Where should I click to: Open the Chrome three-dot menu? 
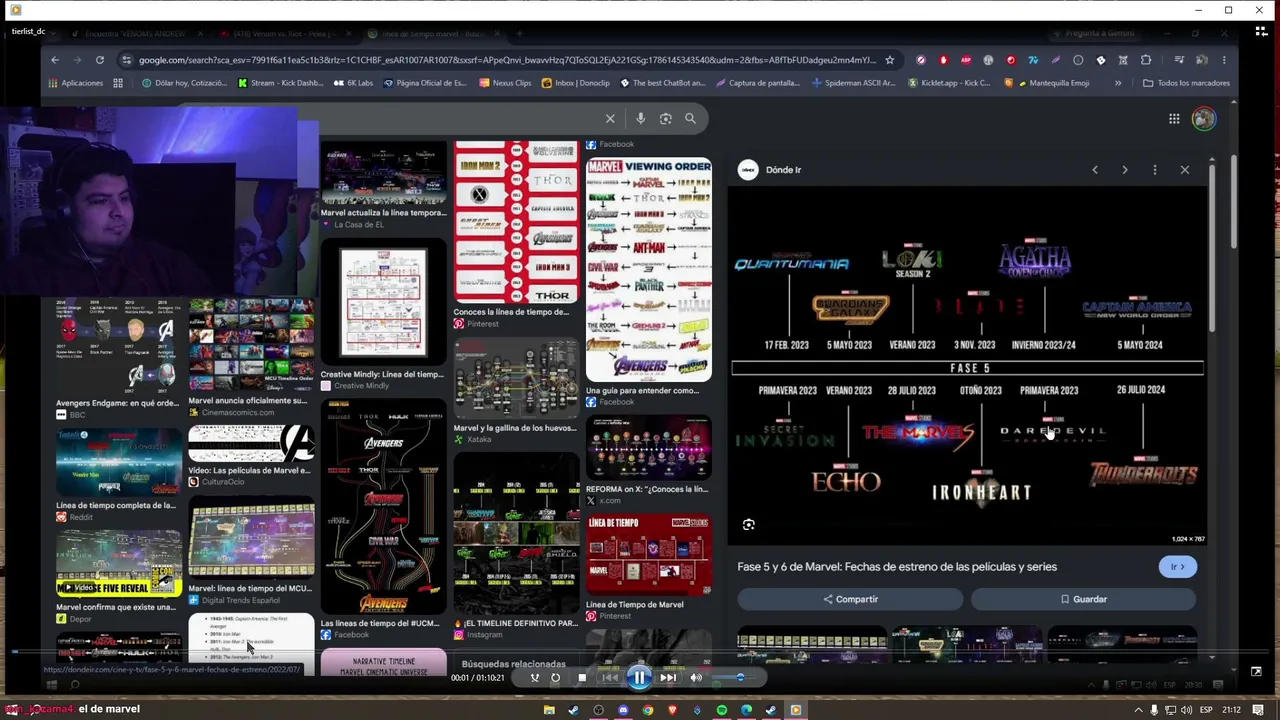click(1224, 60)
